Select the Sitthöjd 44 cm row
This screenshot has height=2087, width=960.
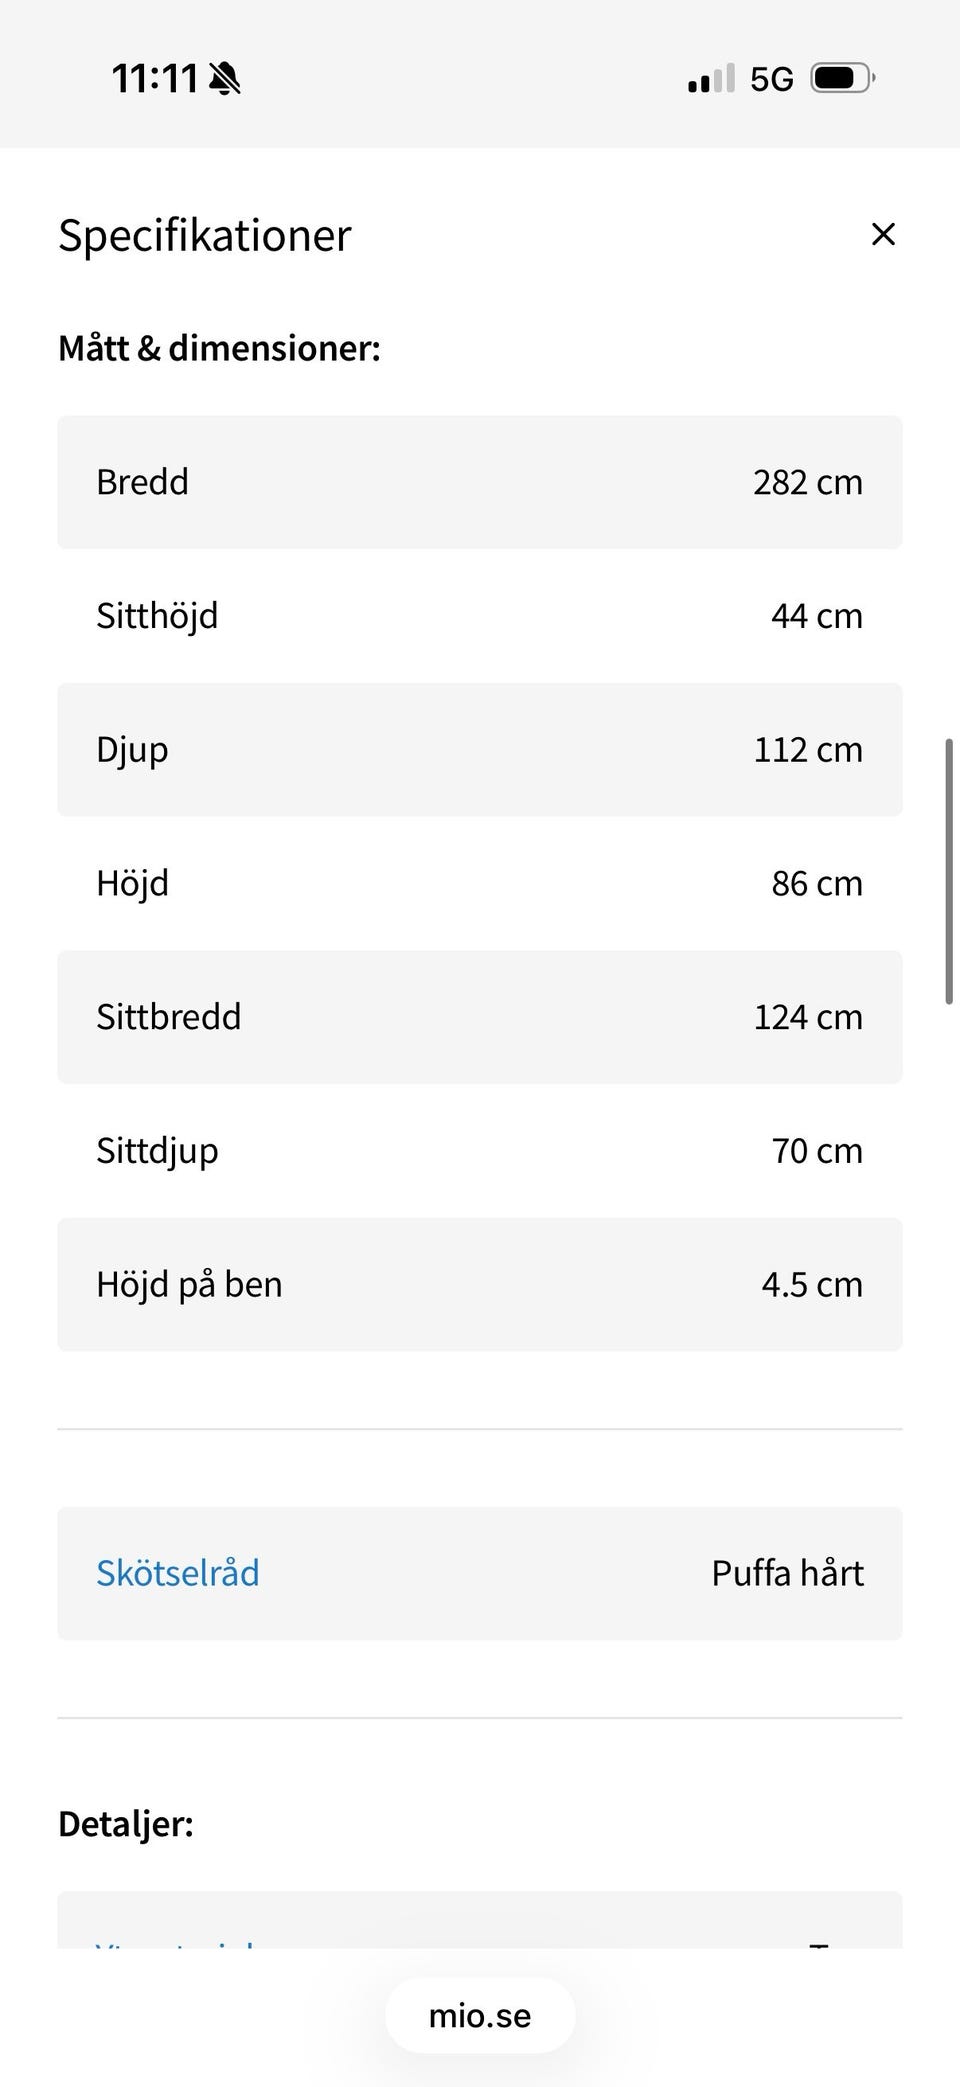pyautogui.click(x=480, y=616)
